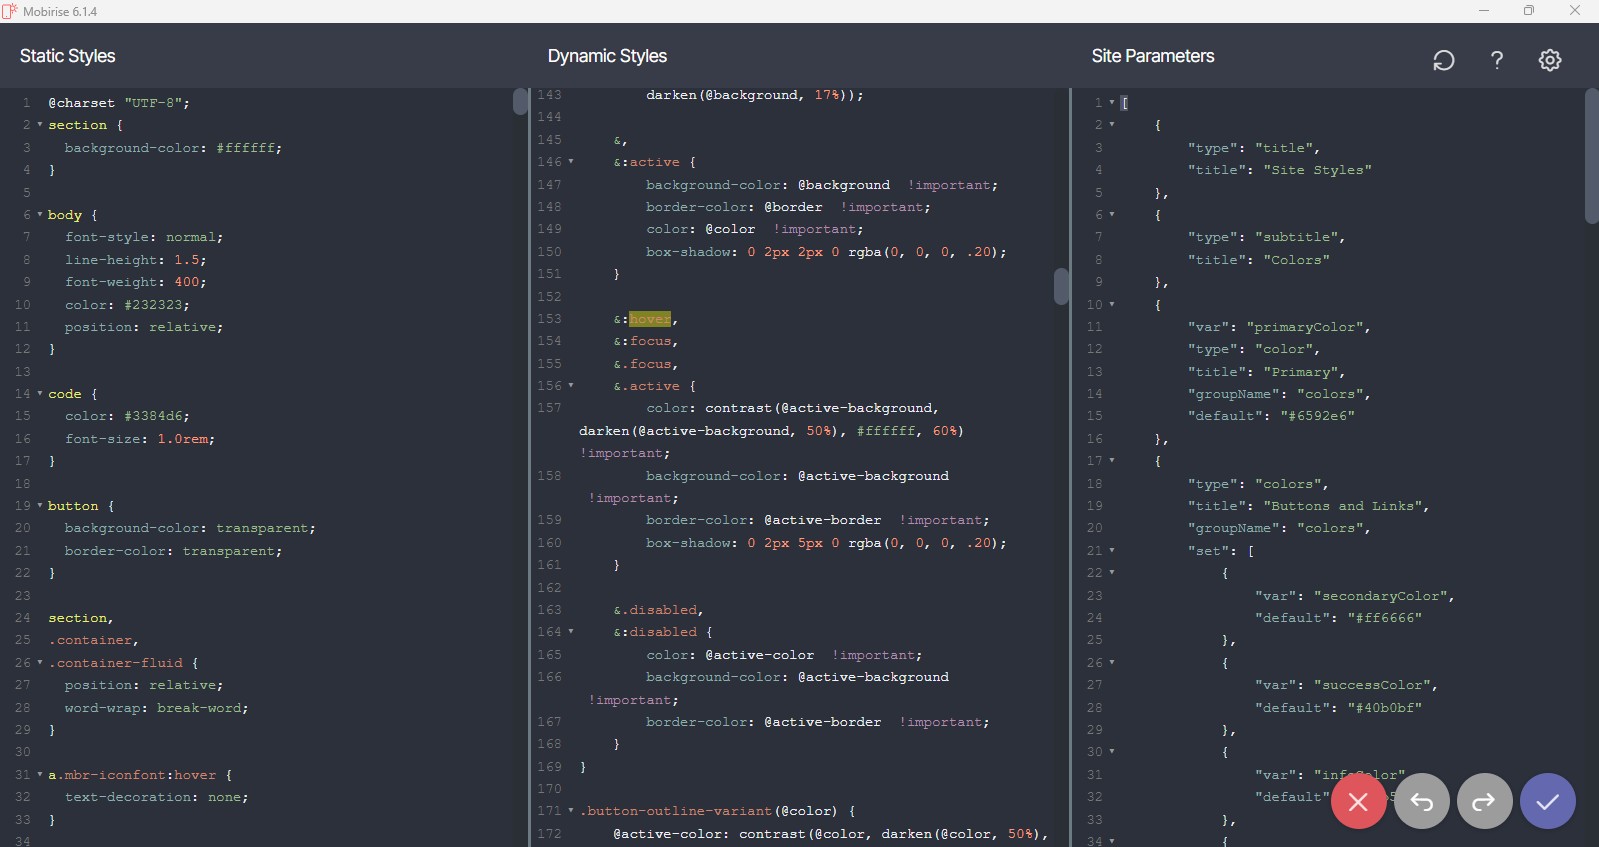The height and width of the screenshot is (847, 1599).
Task: Click the reset refresh icon in header
Action: pos(1443,60)
